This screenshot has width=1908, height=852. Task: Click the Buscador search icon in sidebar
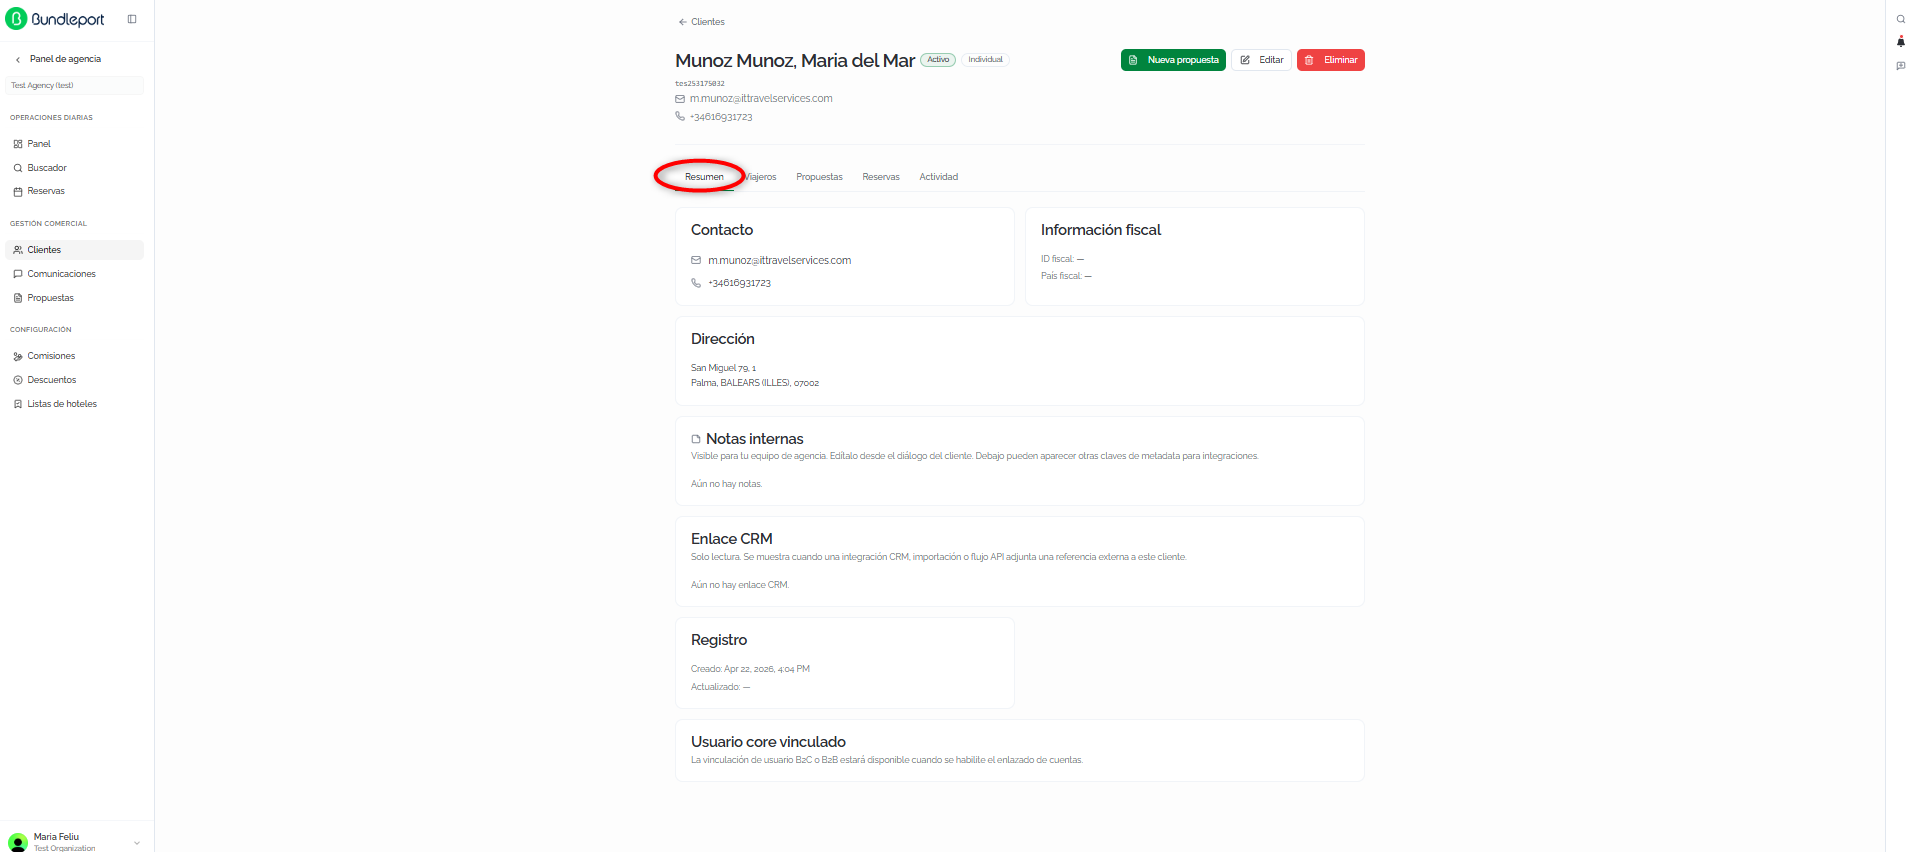[18, 168]
